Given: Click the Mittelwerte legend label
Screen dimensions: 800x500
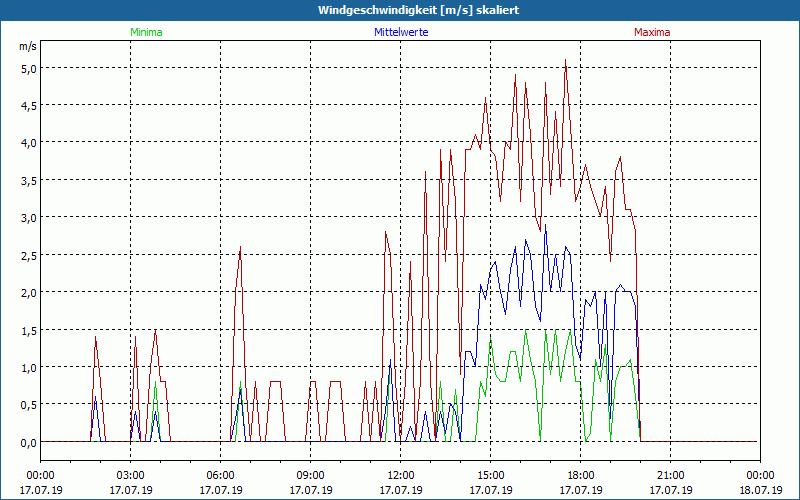Looking at the screenshot, I should click(401, 32).
